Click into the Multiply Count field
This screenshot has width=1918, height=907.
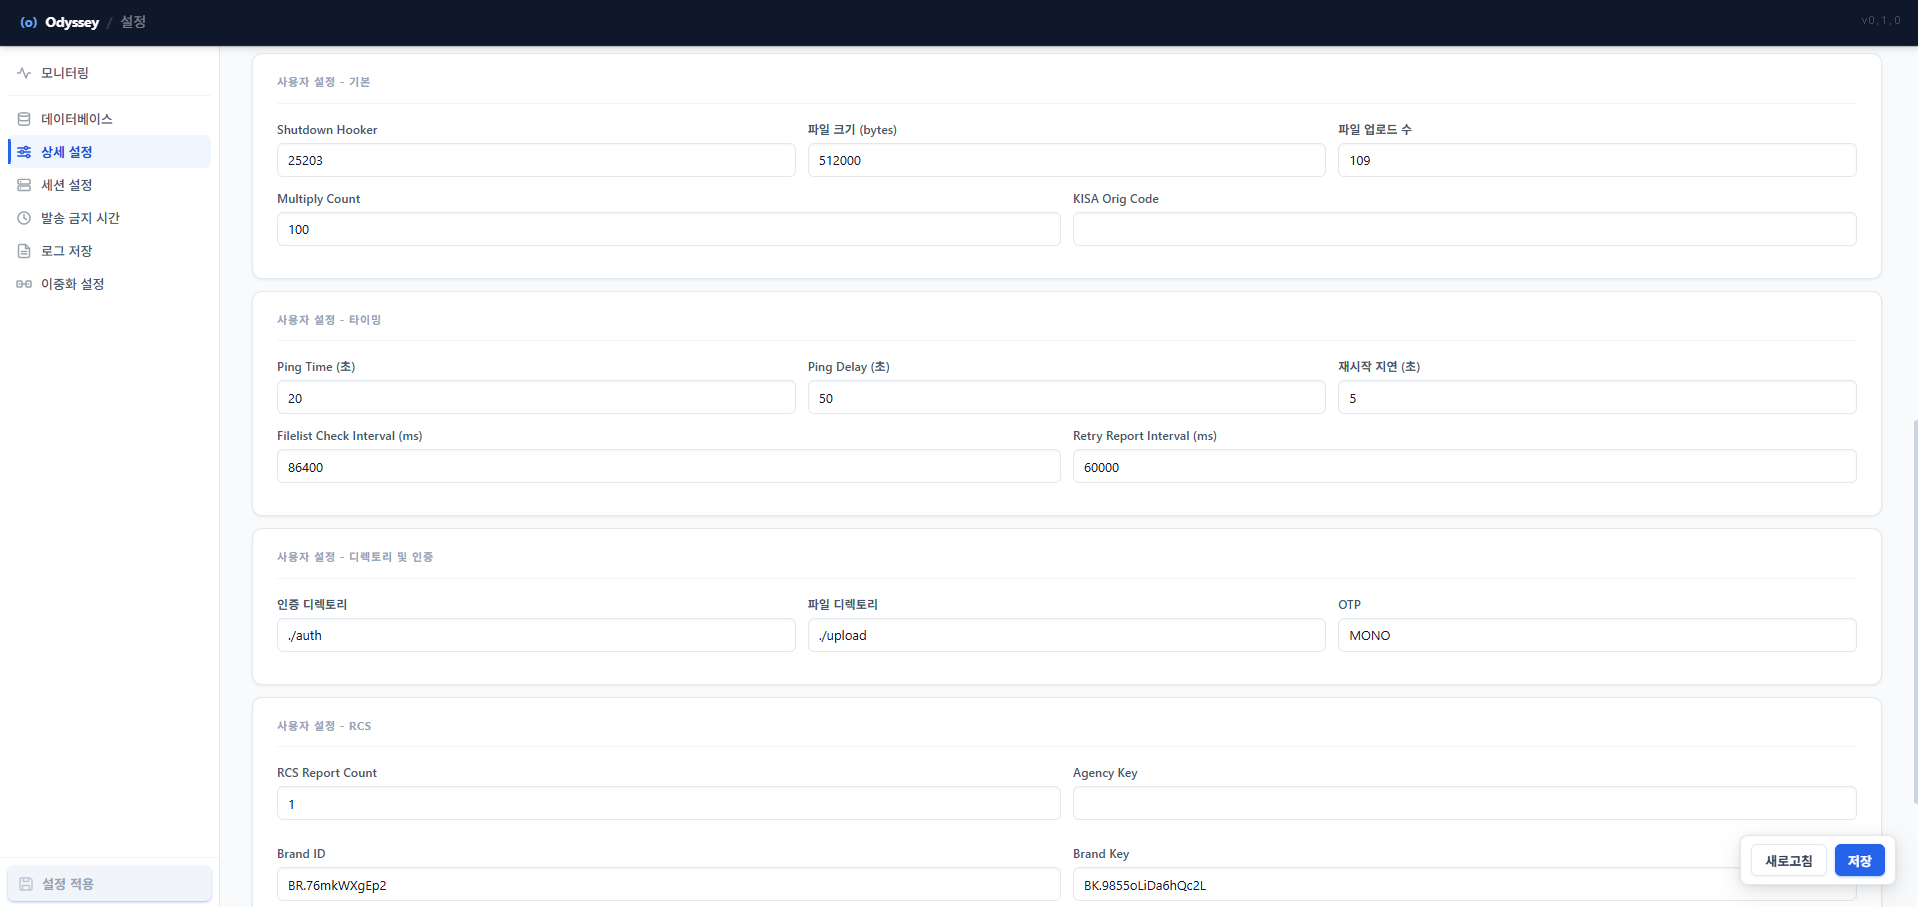click(x=669, y=229)
